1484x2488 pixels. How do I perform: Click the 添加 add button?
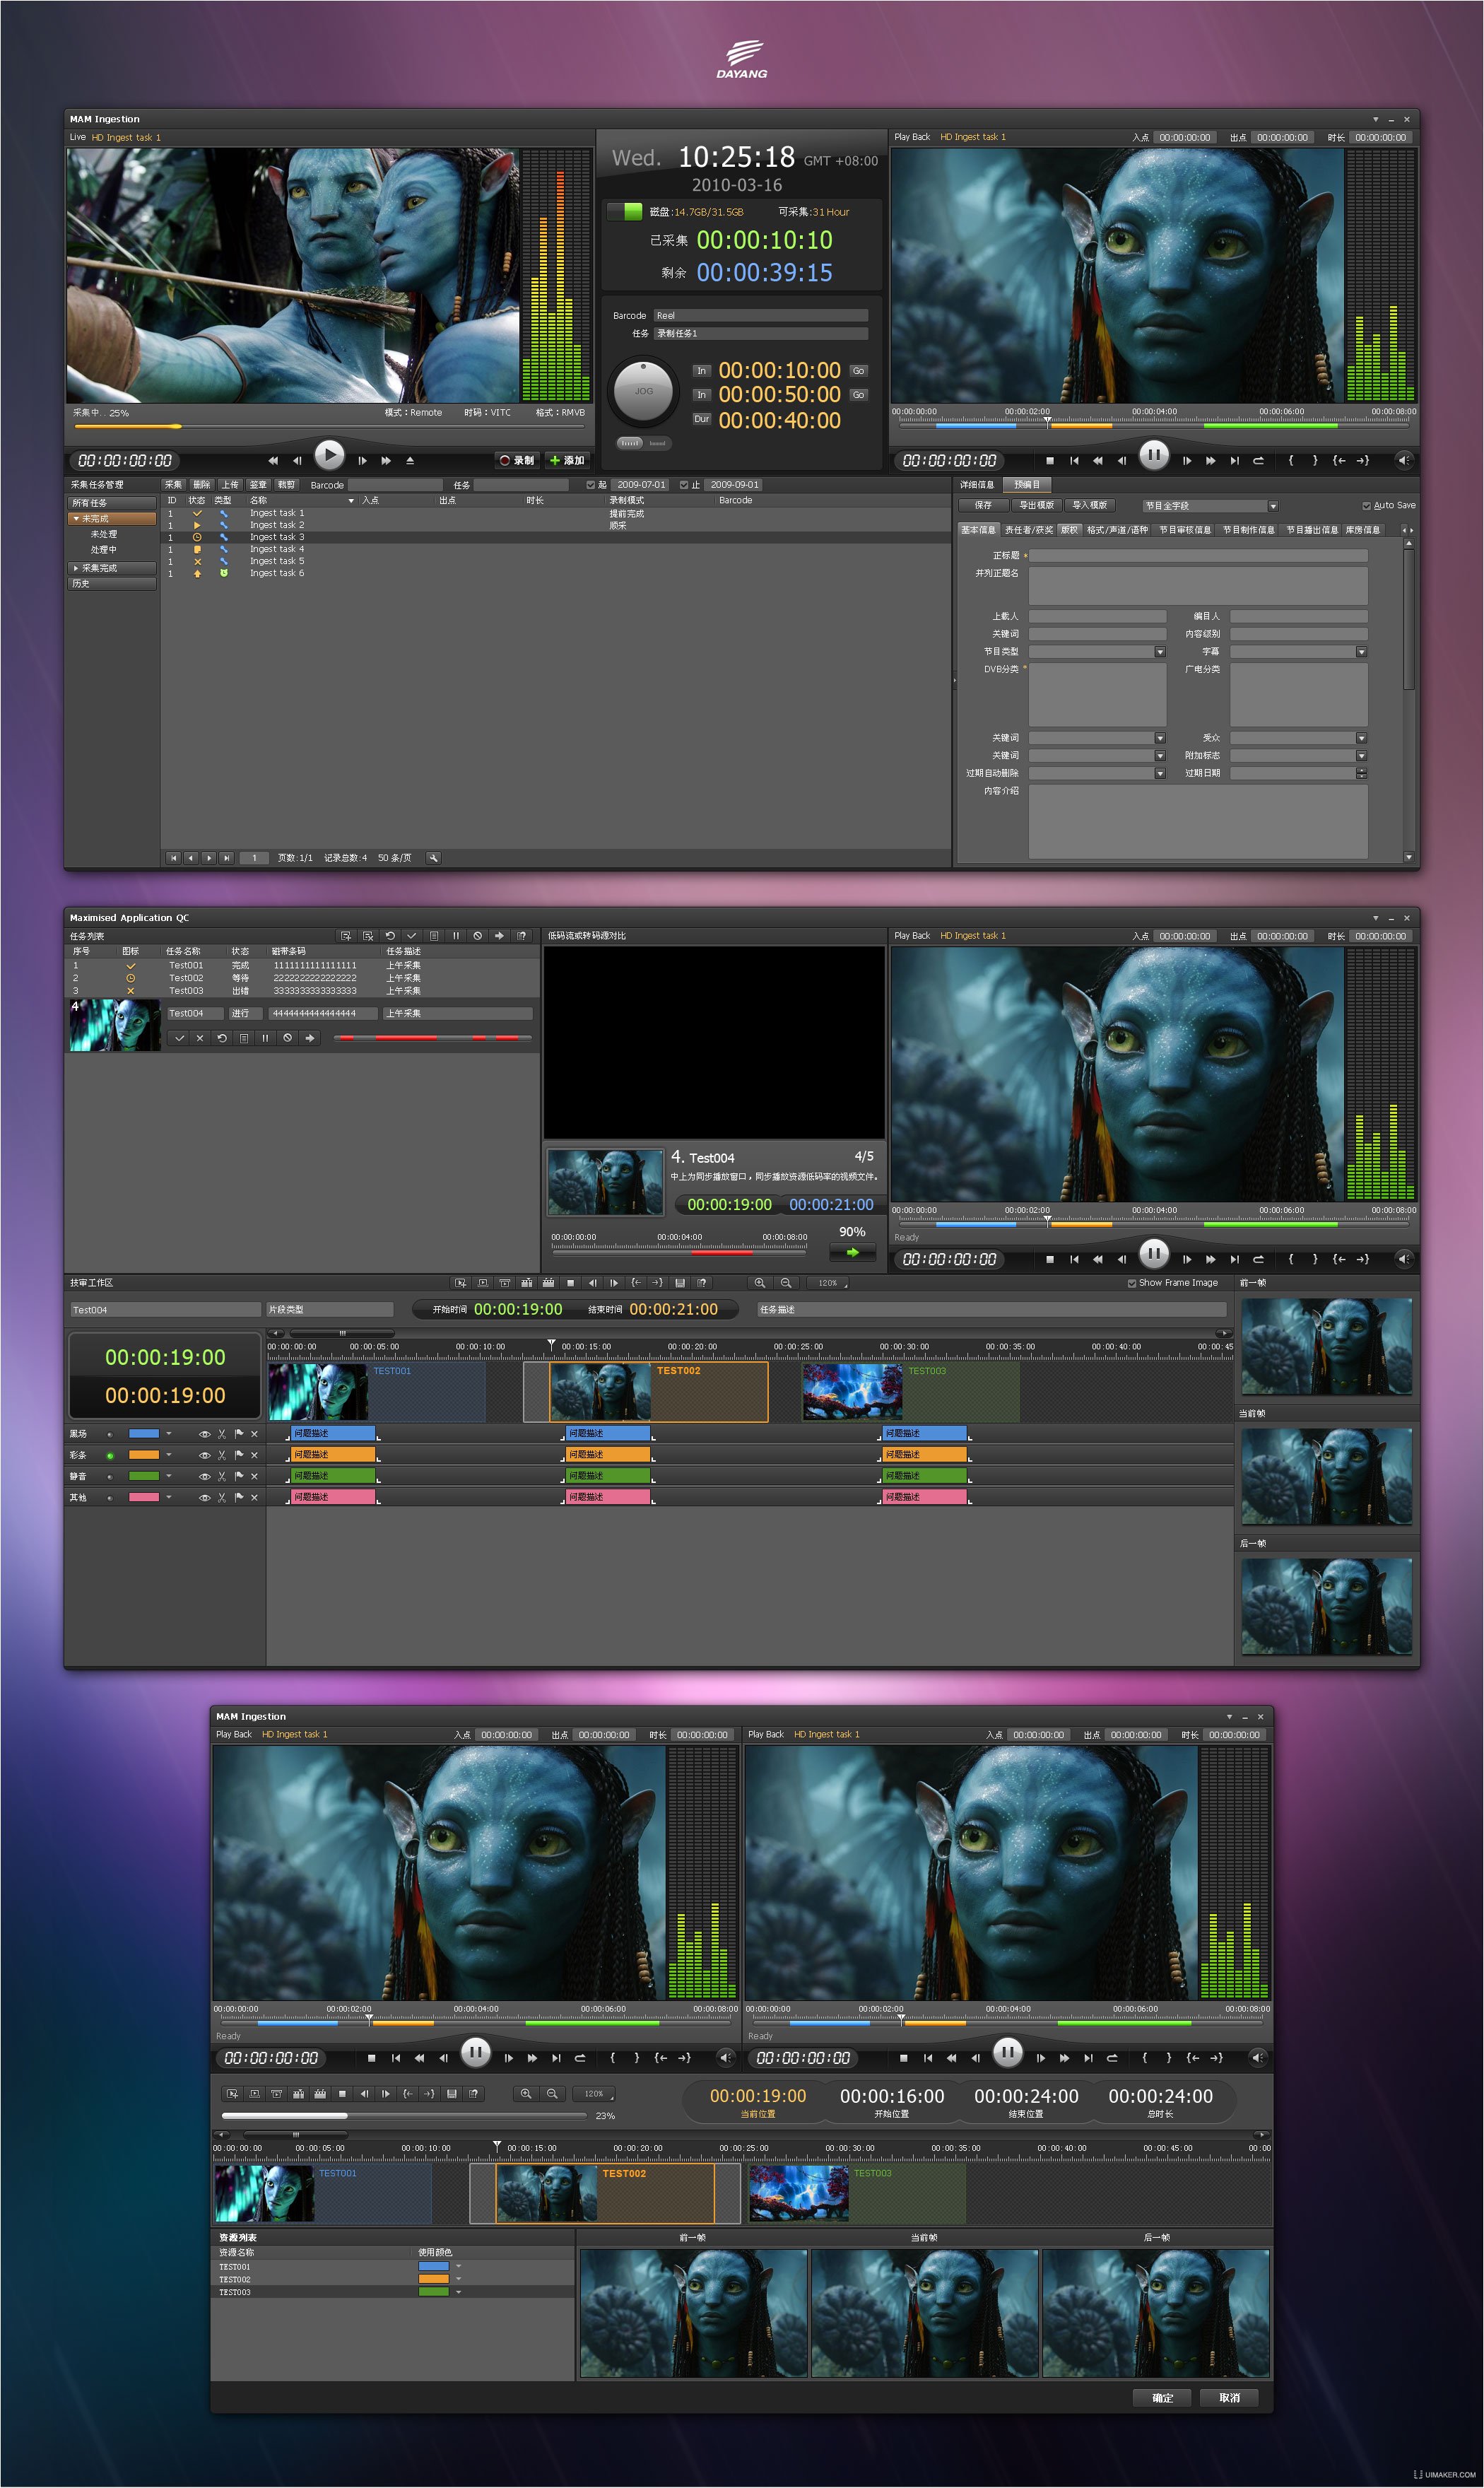(x=567, y=461)
